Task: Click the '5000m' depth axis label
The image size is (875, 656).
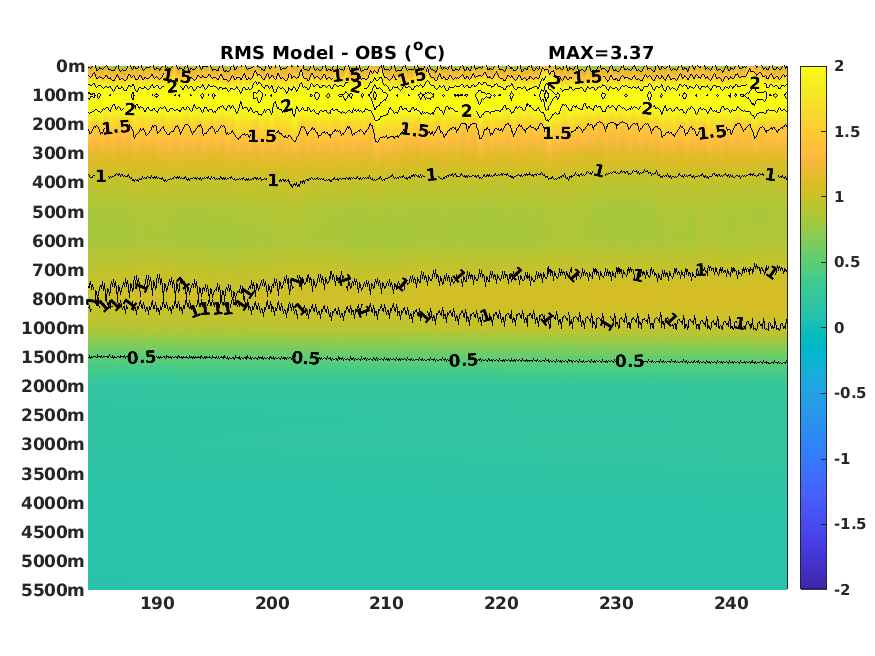Action: [53, 562]
